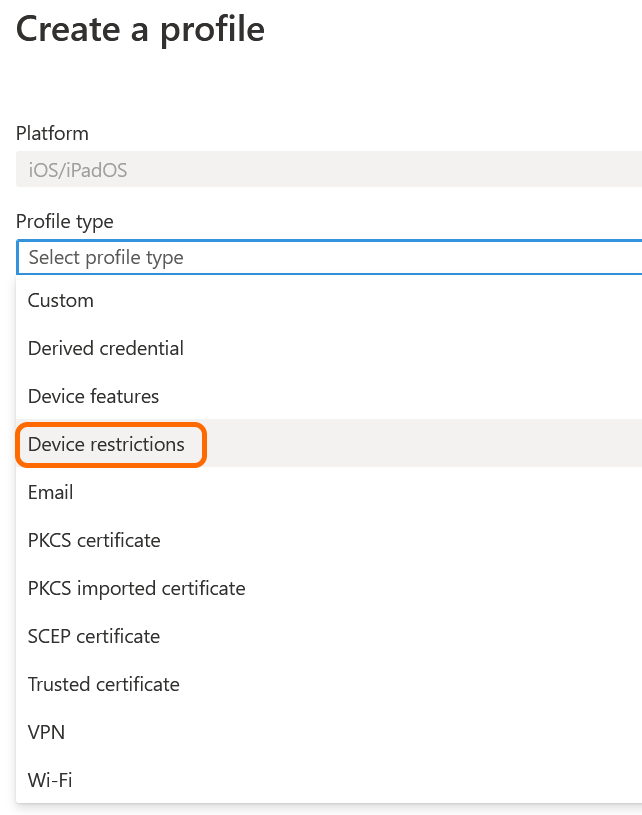
Task: Select Custom profile type
Action: point(61,300)
